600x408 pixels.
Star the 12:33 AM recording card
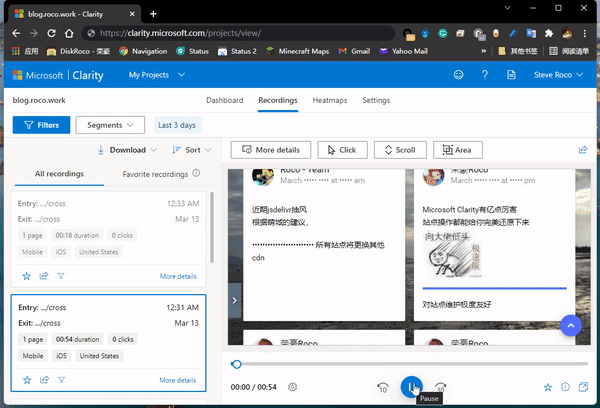(27, 276)
